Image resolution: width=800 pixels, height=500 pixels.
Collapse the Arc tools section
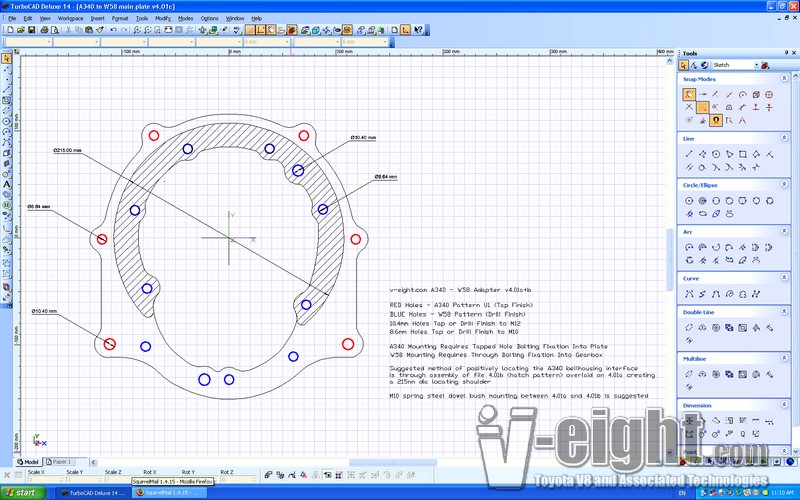(x=784, y=231)
